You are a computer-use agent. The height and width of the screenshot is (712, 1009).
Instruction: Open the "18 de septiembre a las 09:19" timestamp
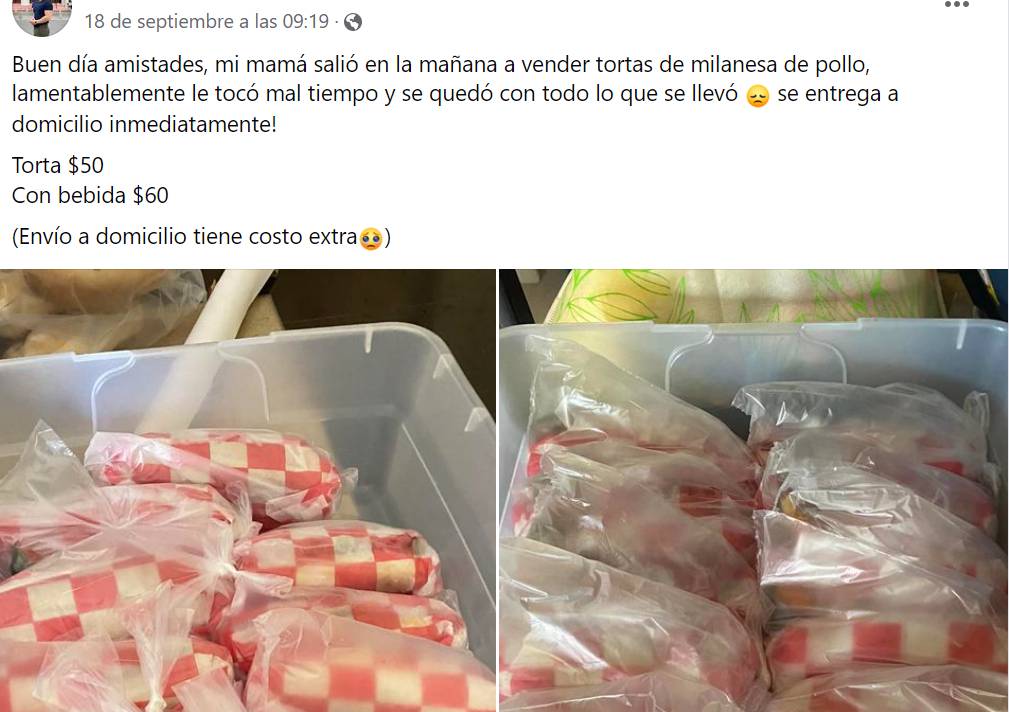click(x=207, y=21)
